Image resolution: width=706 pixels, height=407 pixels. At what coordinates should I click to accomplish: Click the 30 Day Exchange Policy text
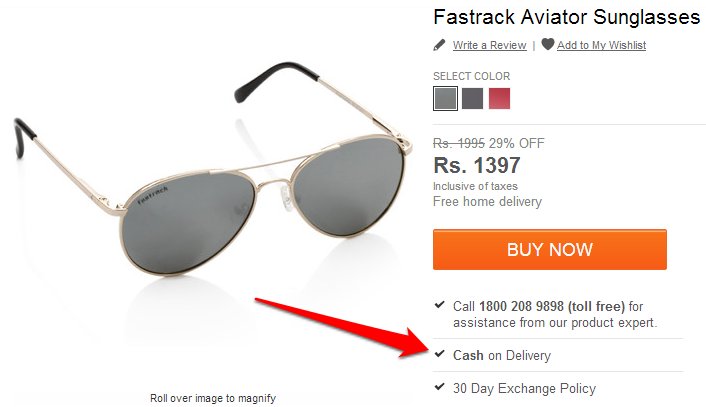[x=524, y=388]
